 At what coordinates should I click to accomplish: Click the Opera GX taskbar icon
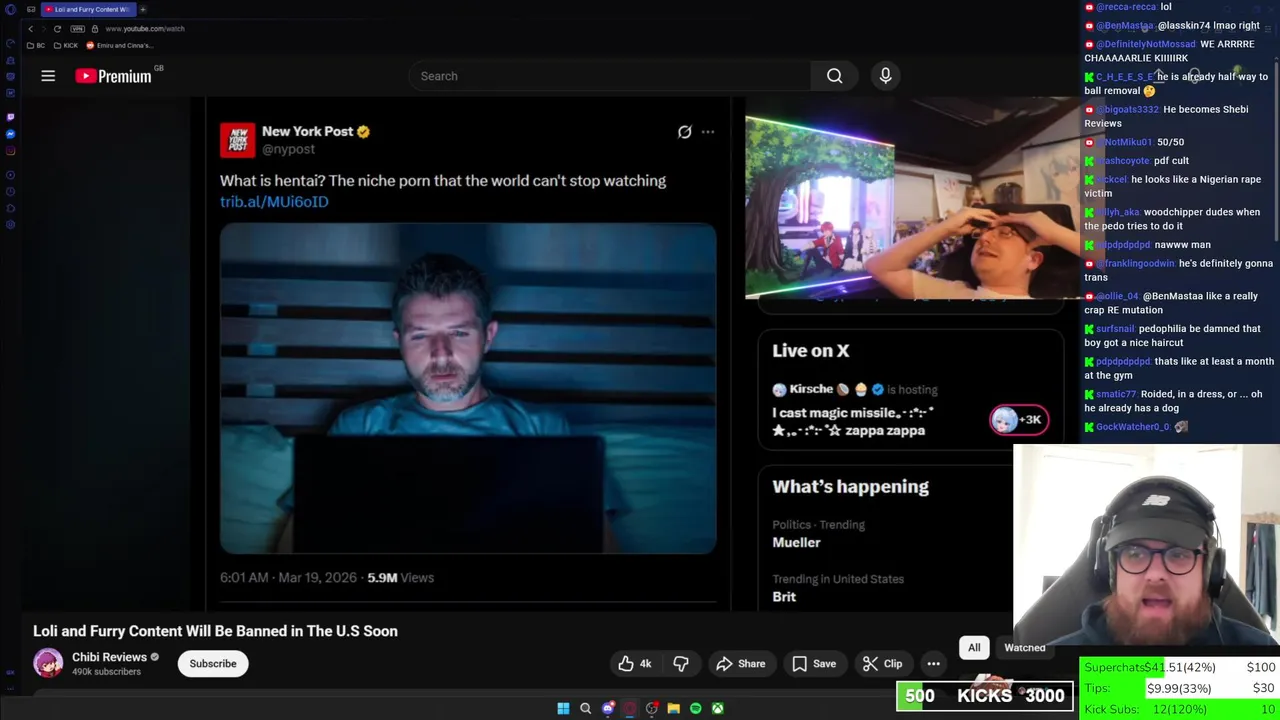tap(629, 709)
